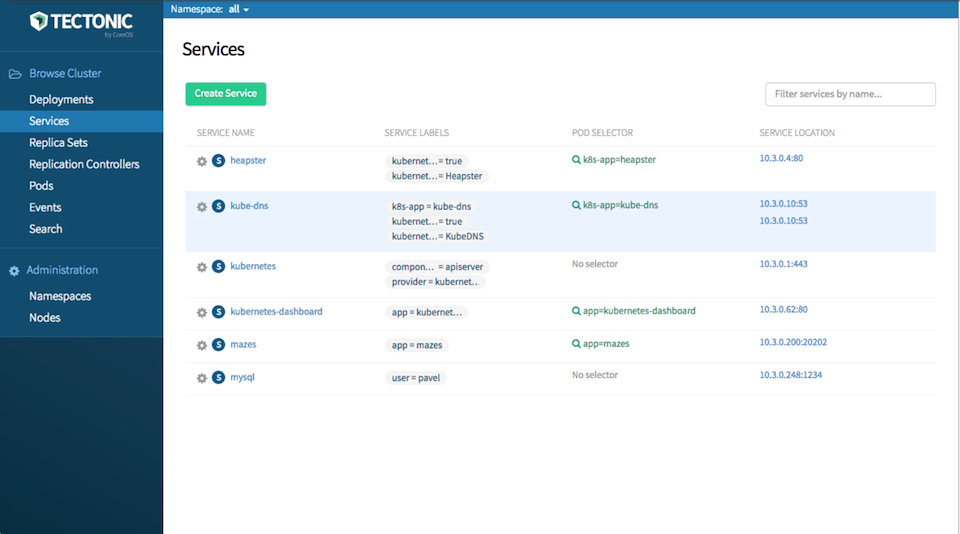The width and height of the screenshot is (960, 534).
Task: Open the gear menu for kube-dns
Action: coord(201,207)
